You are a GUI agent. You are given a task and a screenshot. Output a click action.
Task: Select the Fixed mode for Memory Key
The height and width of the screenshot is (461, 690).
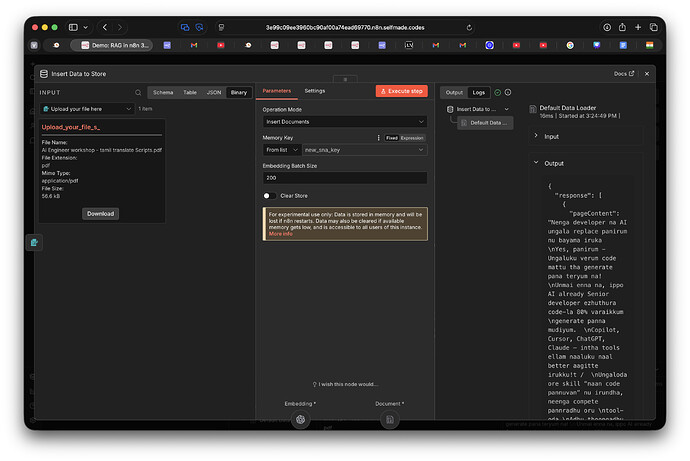pos(392,138)
